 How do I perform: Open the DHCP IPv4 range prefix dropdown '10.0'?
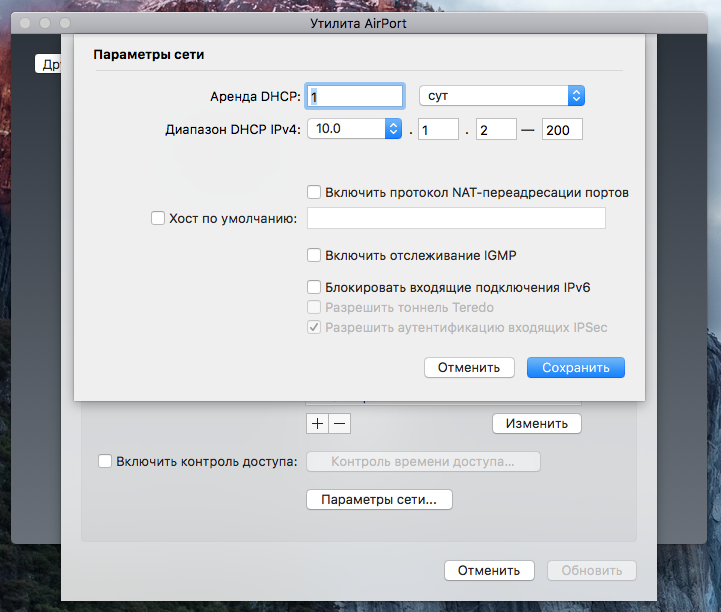coord(355,129)
